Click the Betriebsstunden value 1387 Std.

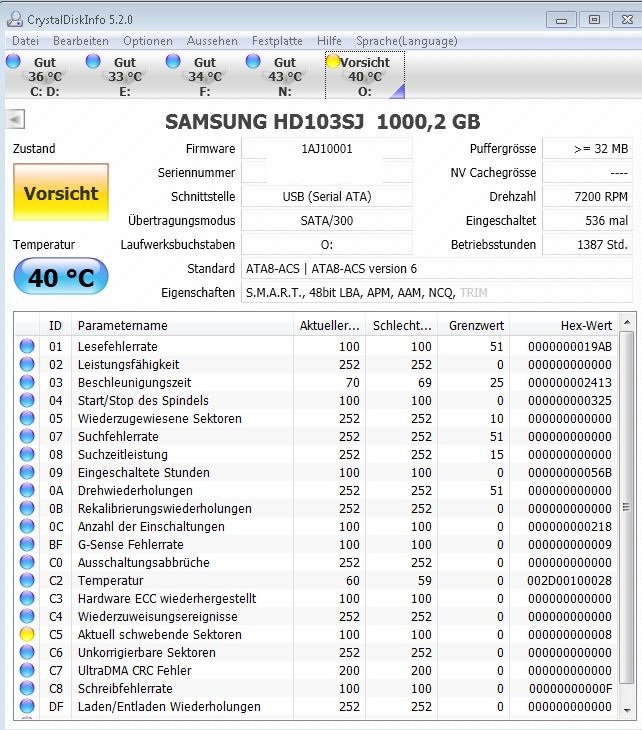(588, 244)
